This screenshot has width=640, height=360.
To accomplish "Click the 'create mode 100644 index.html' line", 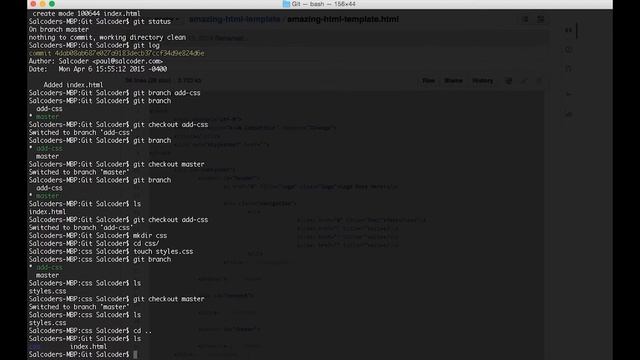I will pyautogui.click(x=86, y=13).
